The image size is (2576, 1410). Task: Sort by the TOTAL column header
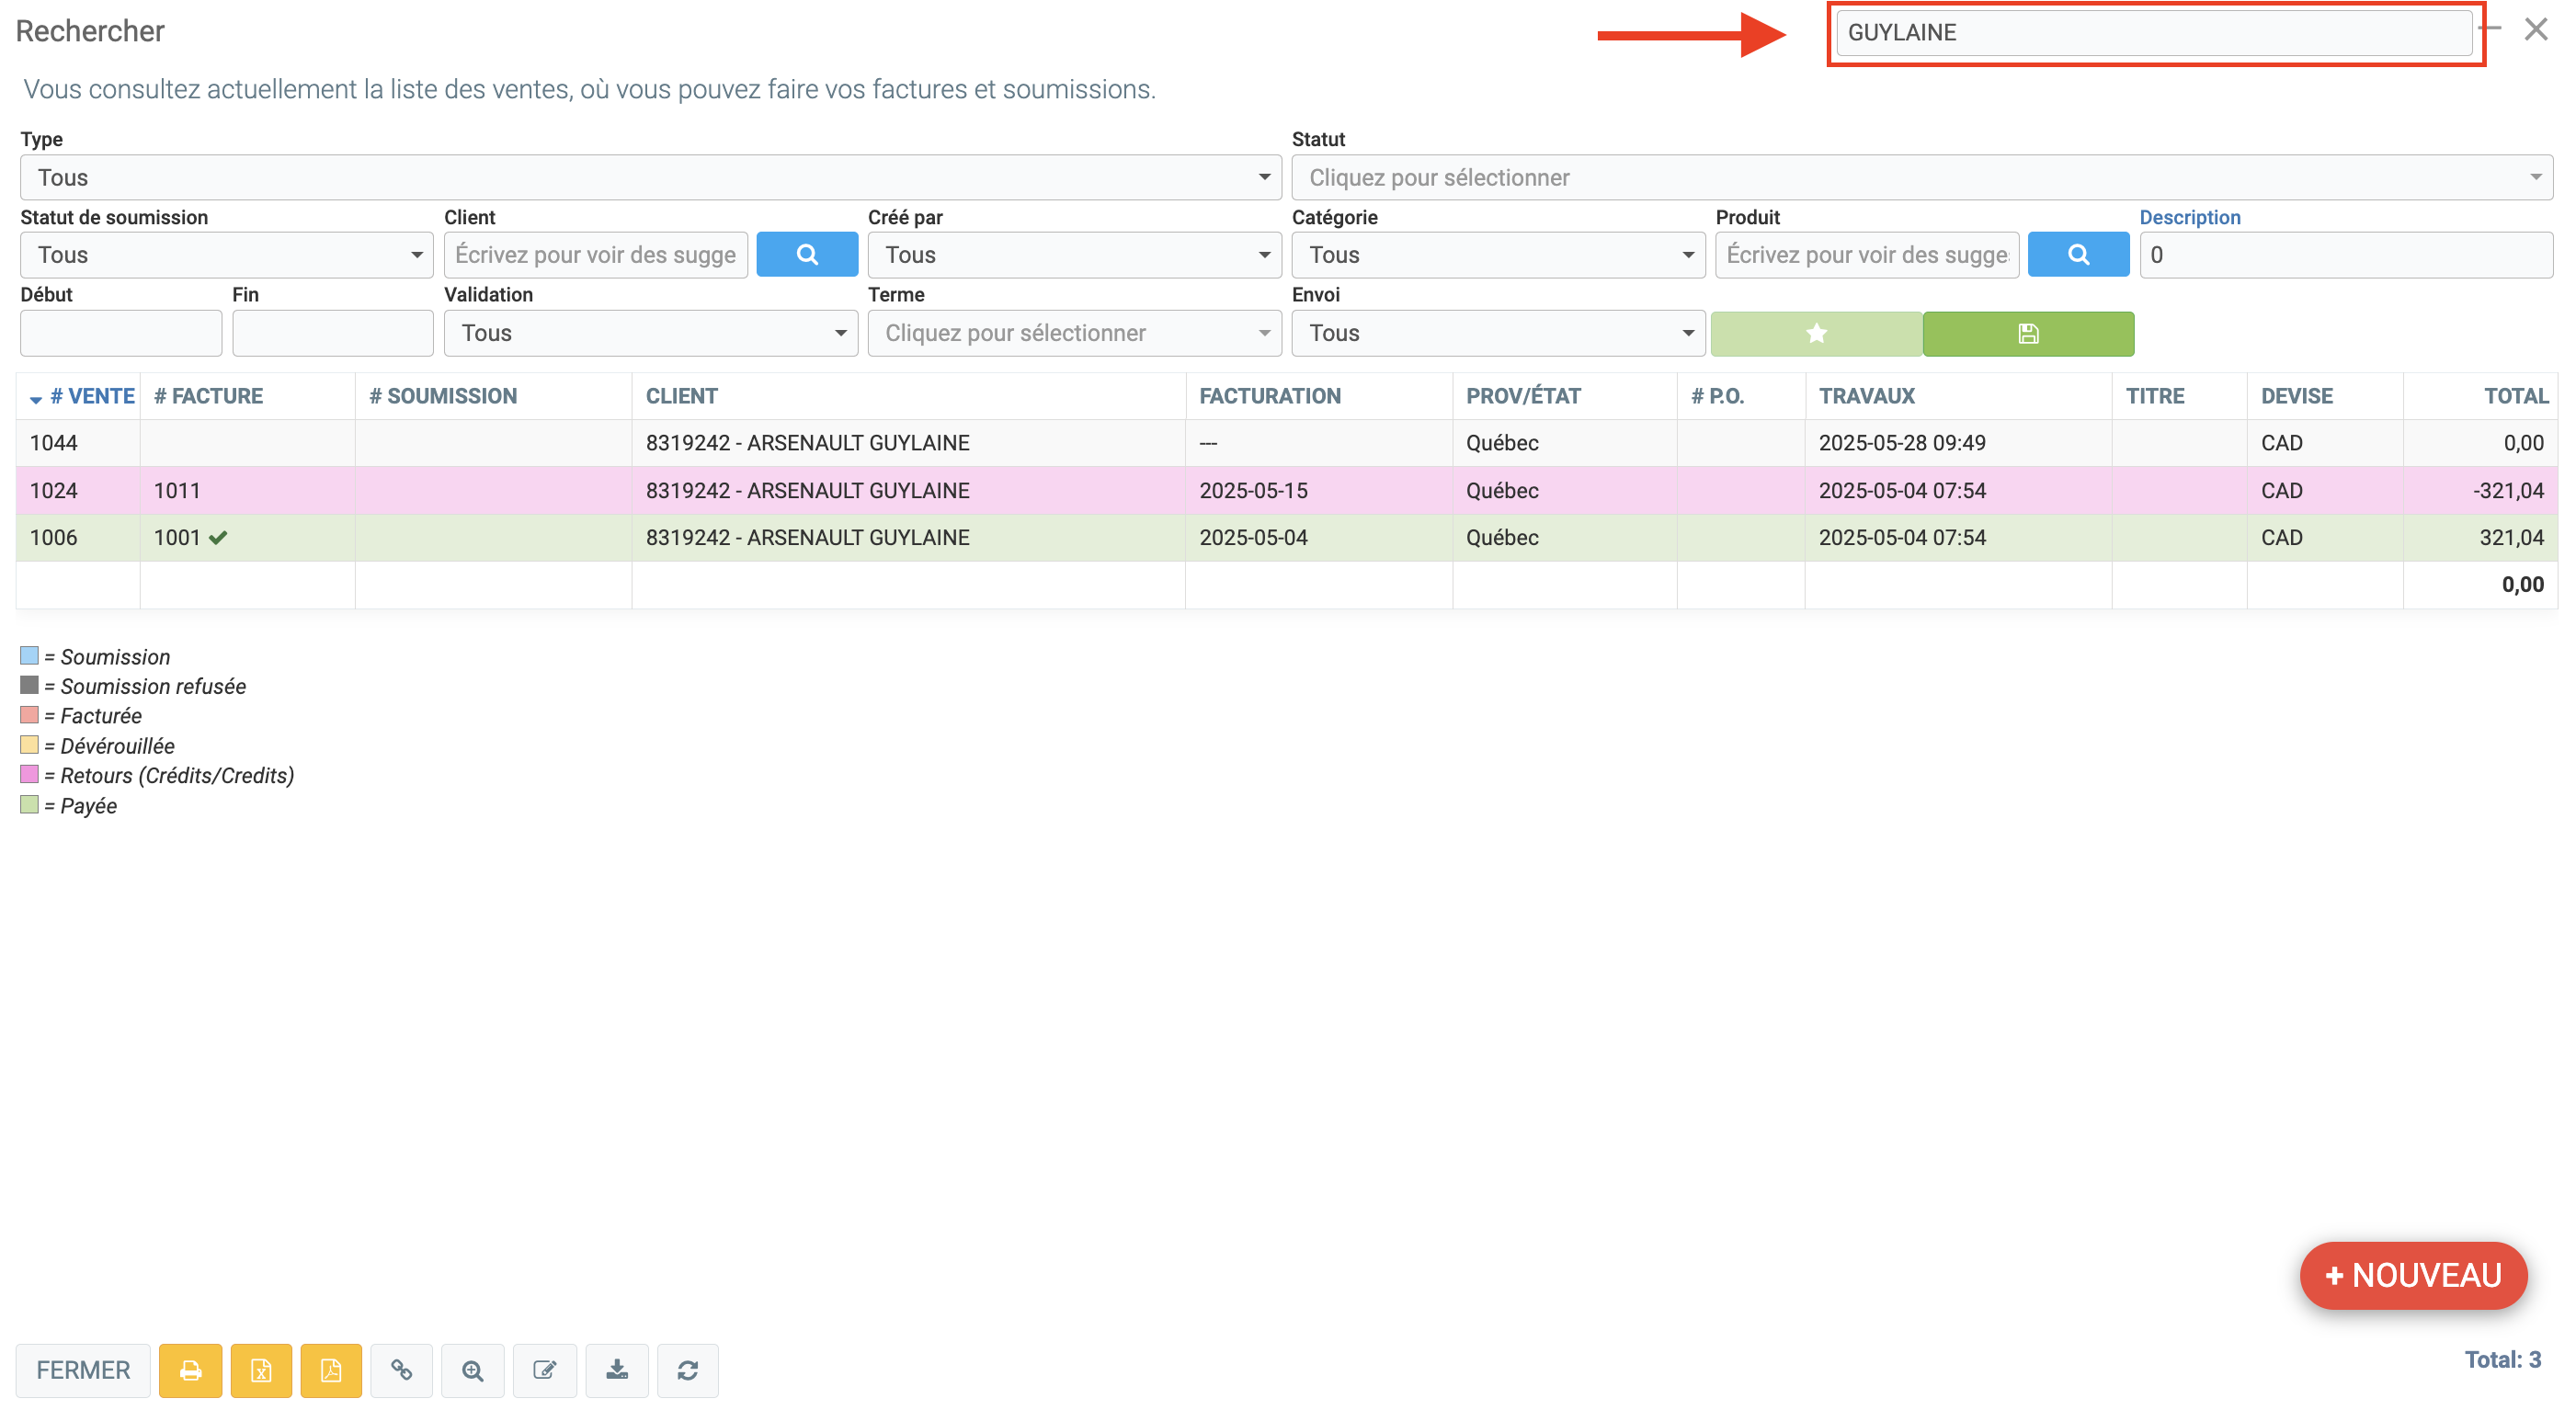pyautogui.click(x=2515, y=396)
